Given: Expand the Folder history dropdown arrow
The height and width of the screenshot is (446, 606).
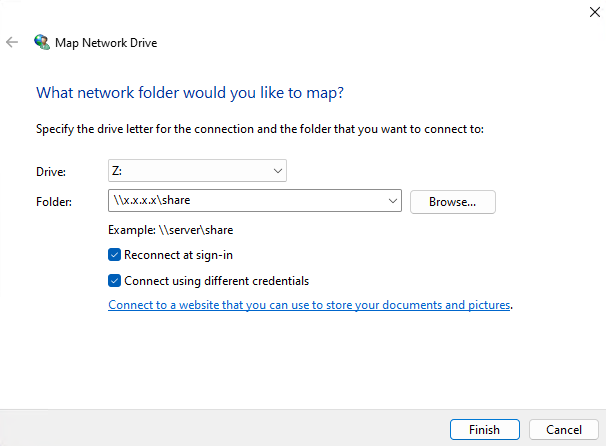Looking at the screenshot, I should pos(391,201).
